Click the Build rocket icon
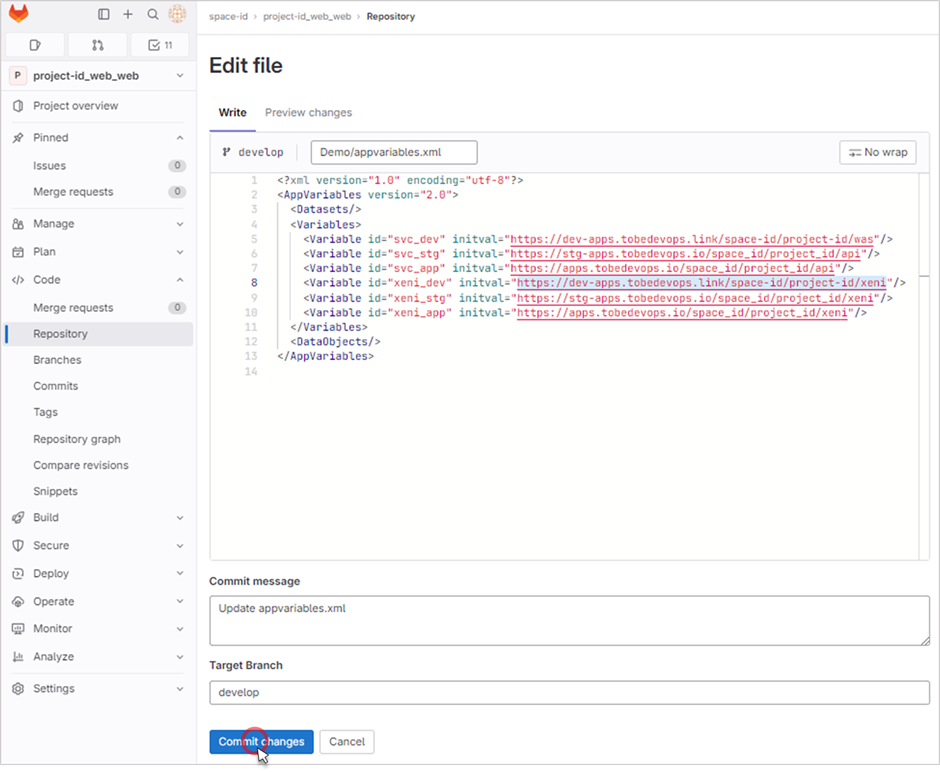 [x=18, y=518]
